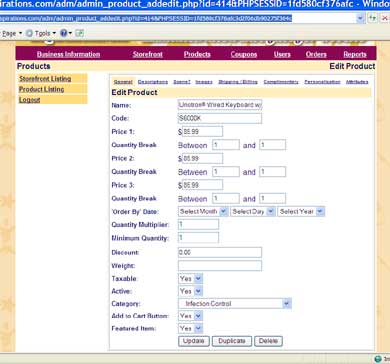Switch to the Complimentary tab
Image resolution: width=390 pixels, height=364 pixels.
281,82
